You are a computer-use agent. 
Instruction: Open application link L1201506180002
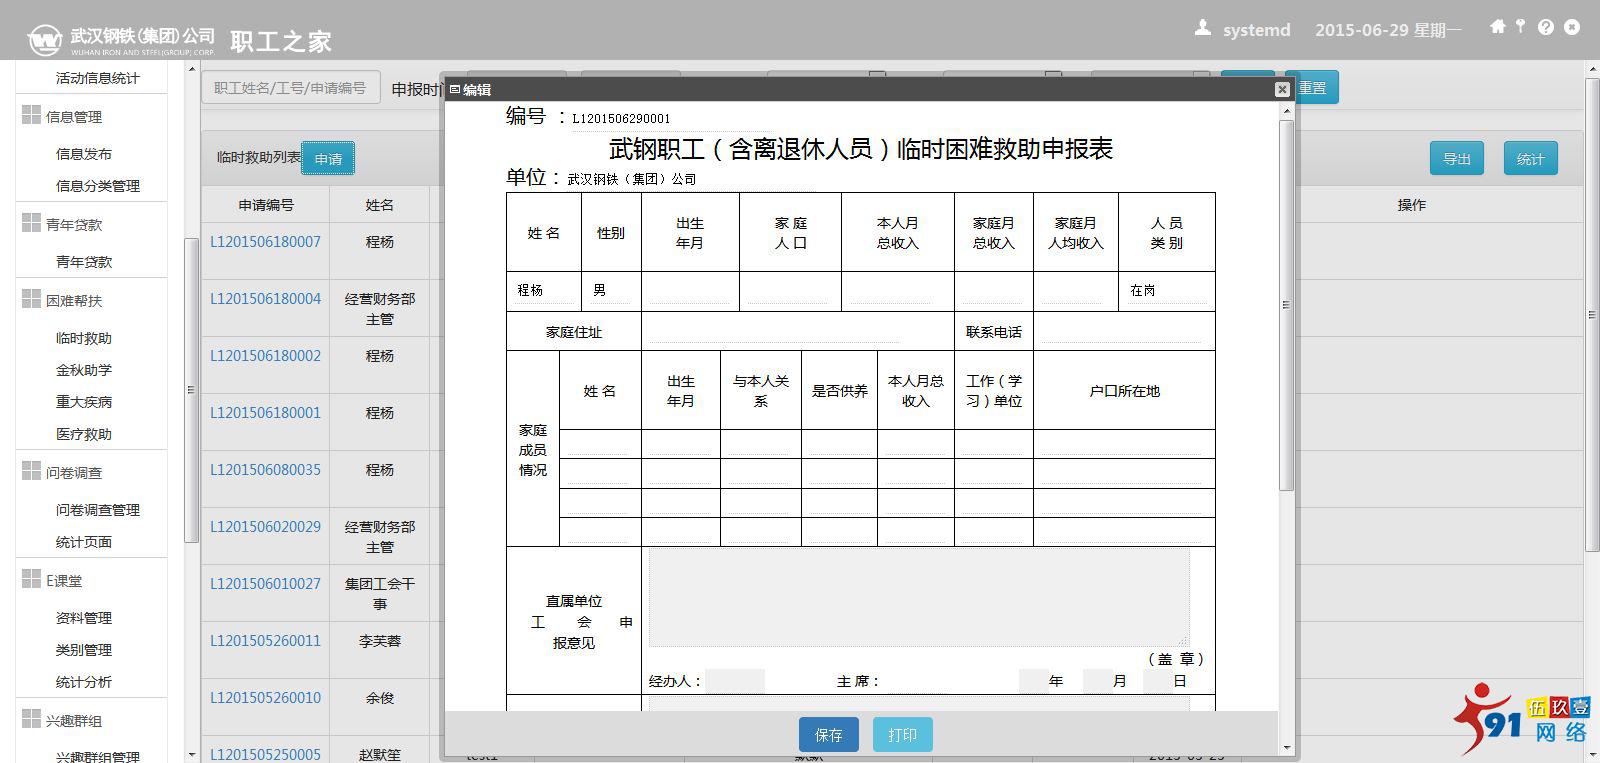tap(266, 356)
